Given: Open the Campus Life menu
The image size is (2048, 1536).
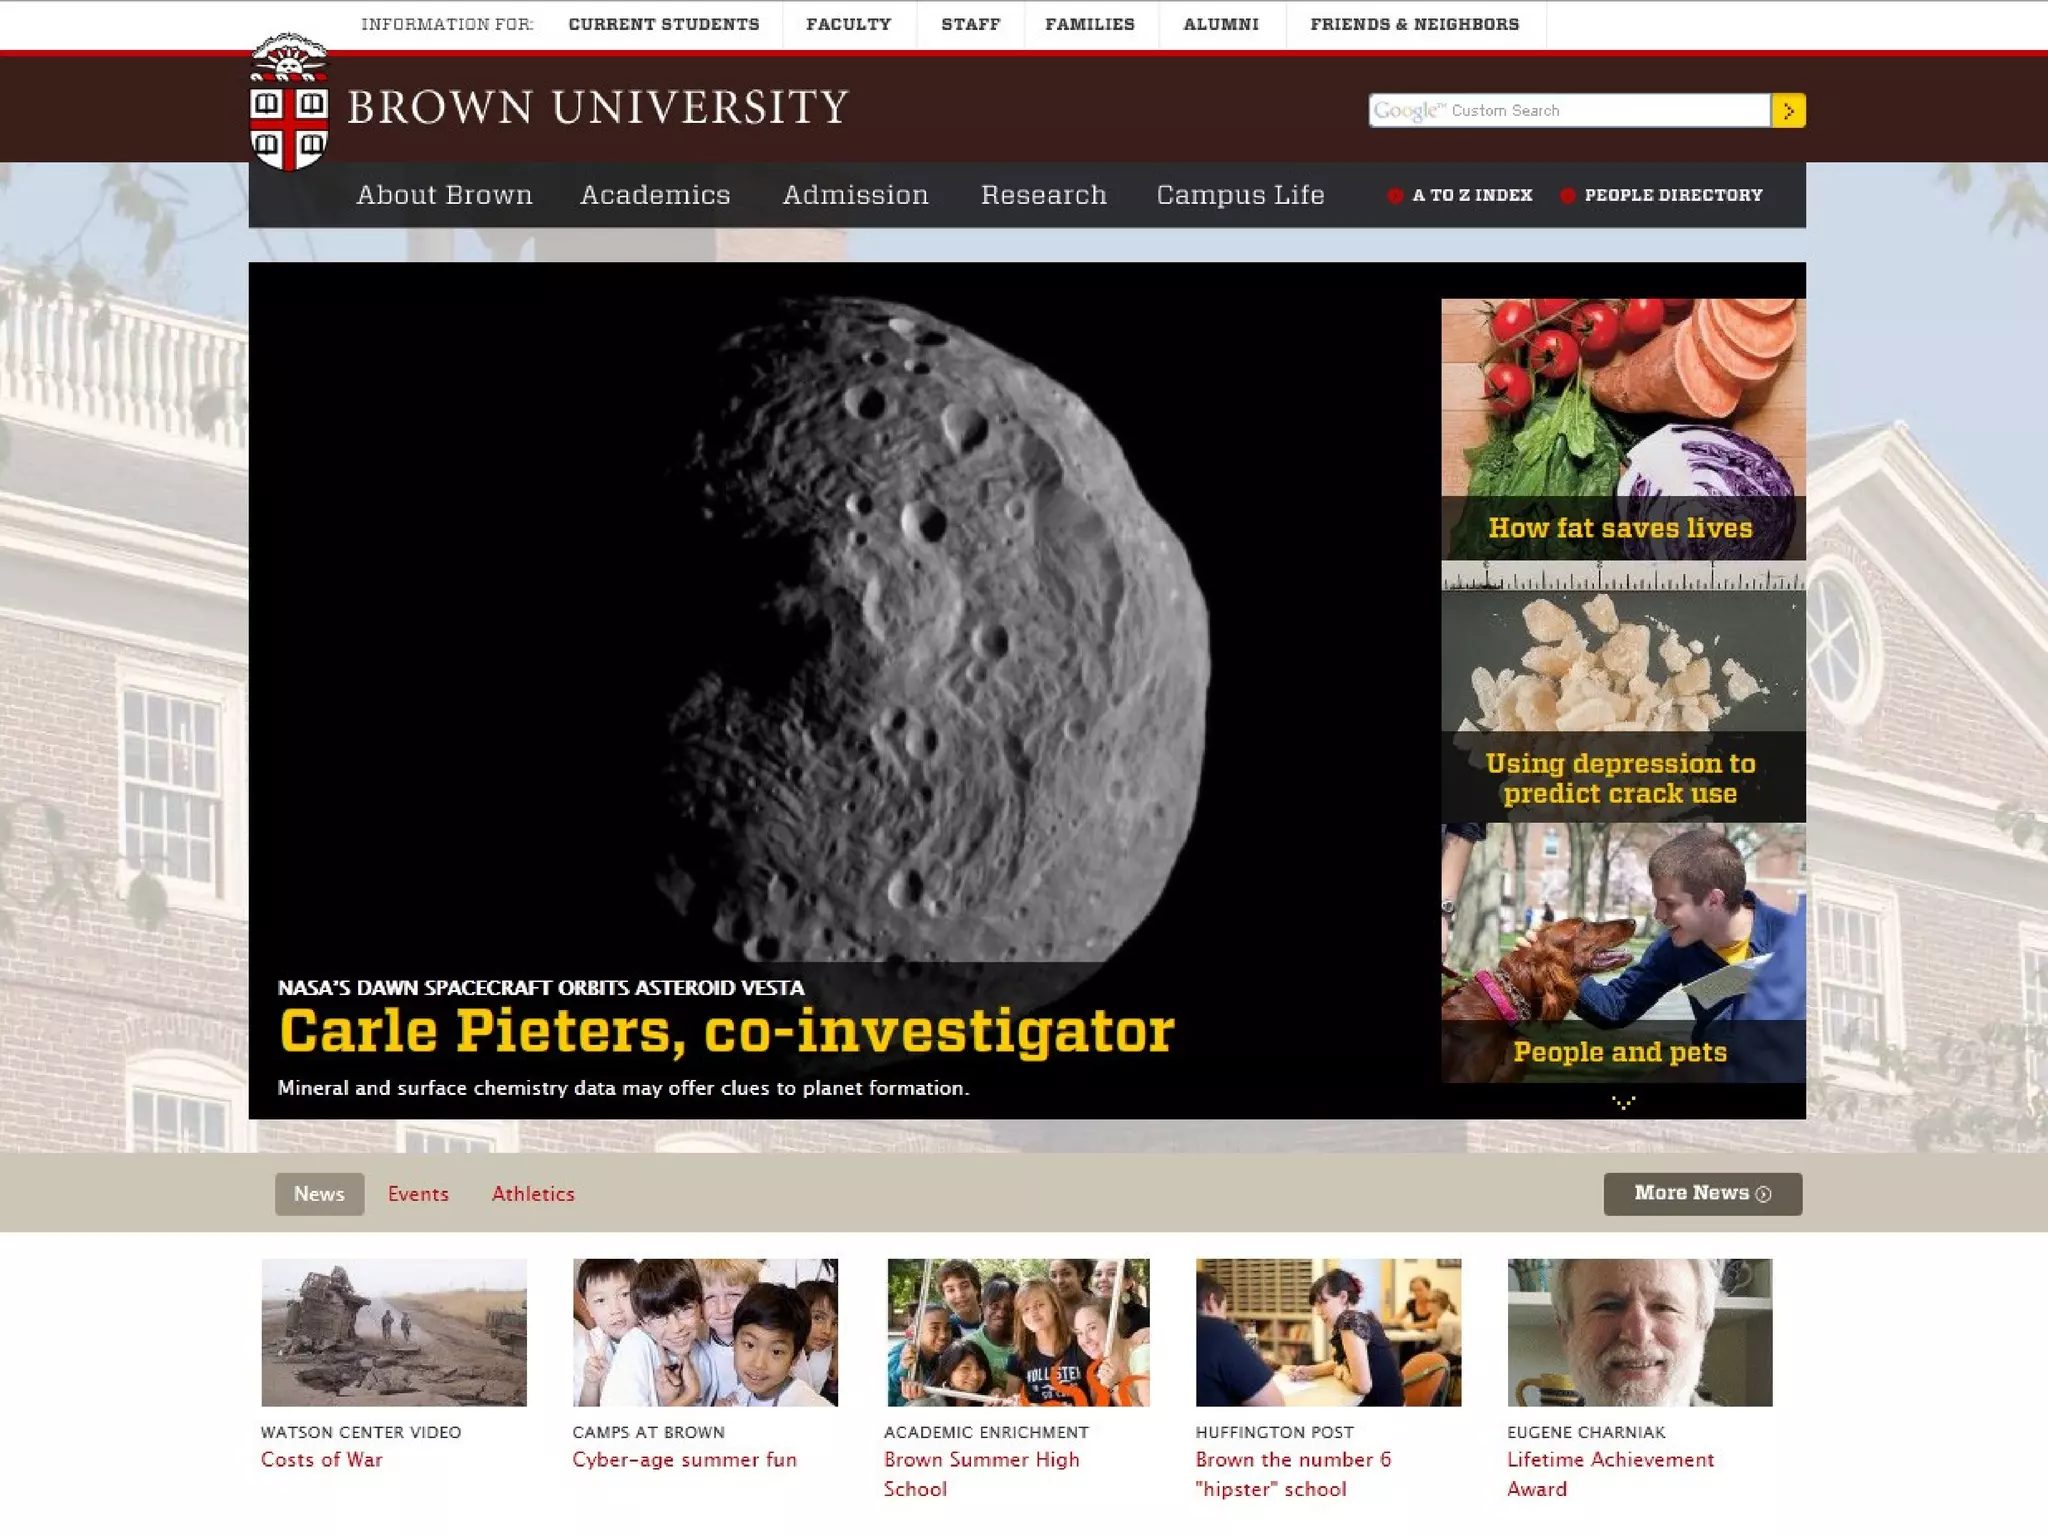Looking at the screenshot, I should point(1240,195).
